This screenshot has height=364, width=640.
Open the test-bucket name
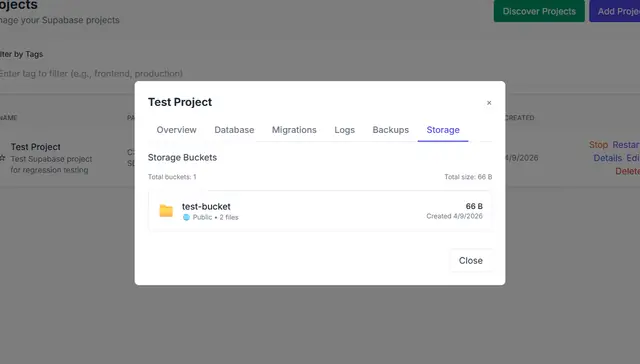click(206, 206)
